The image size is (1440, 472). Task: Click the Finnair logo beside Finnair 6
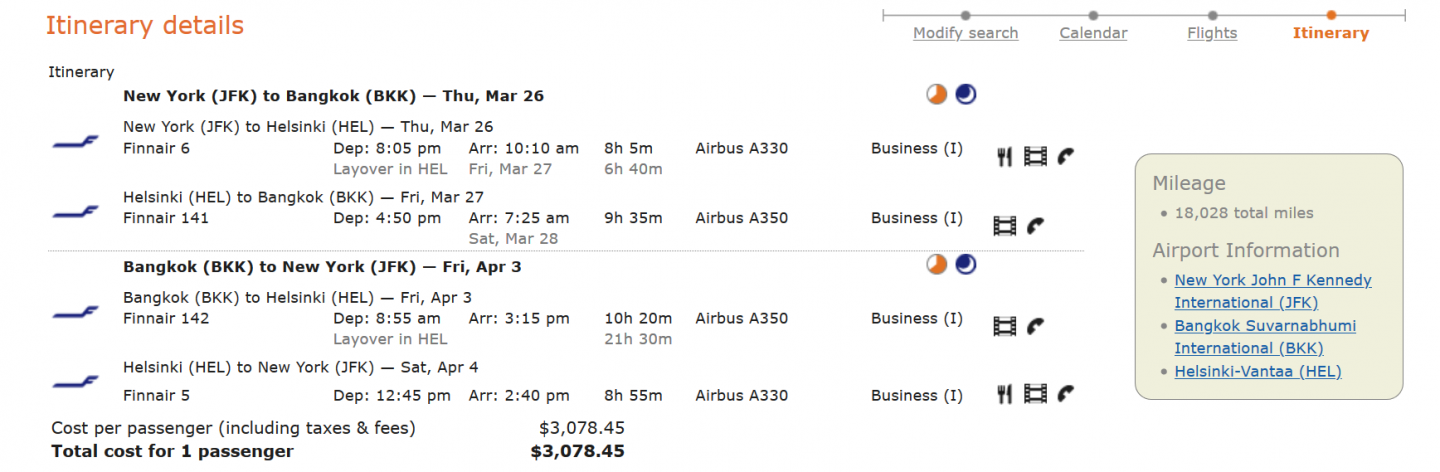pyautogui.click(x=76, y=143)
